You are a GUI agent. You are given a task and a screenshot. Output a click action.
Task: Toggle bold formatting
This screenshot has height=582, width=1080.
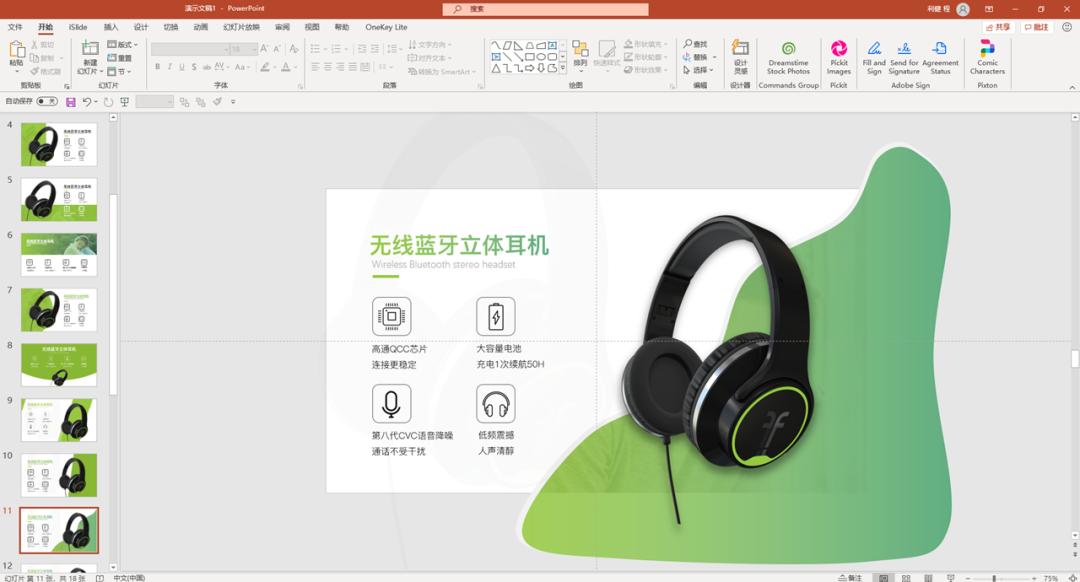pyautogui.click(x=156, y=66)
